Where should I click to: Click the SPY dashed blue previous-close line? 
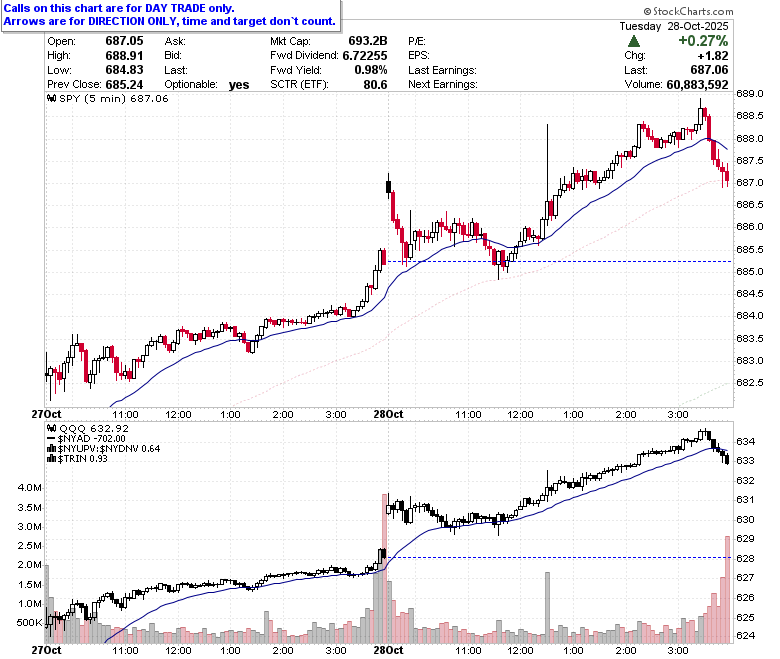pos(559,262)
